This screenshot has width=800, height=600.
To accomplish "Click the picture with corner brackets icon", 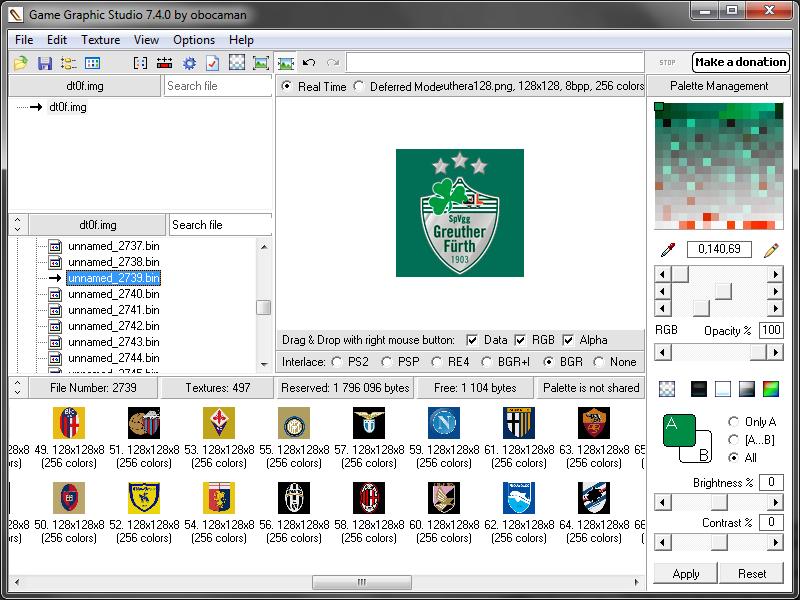I will 261,63.
